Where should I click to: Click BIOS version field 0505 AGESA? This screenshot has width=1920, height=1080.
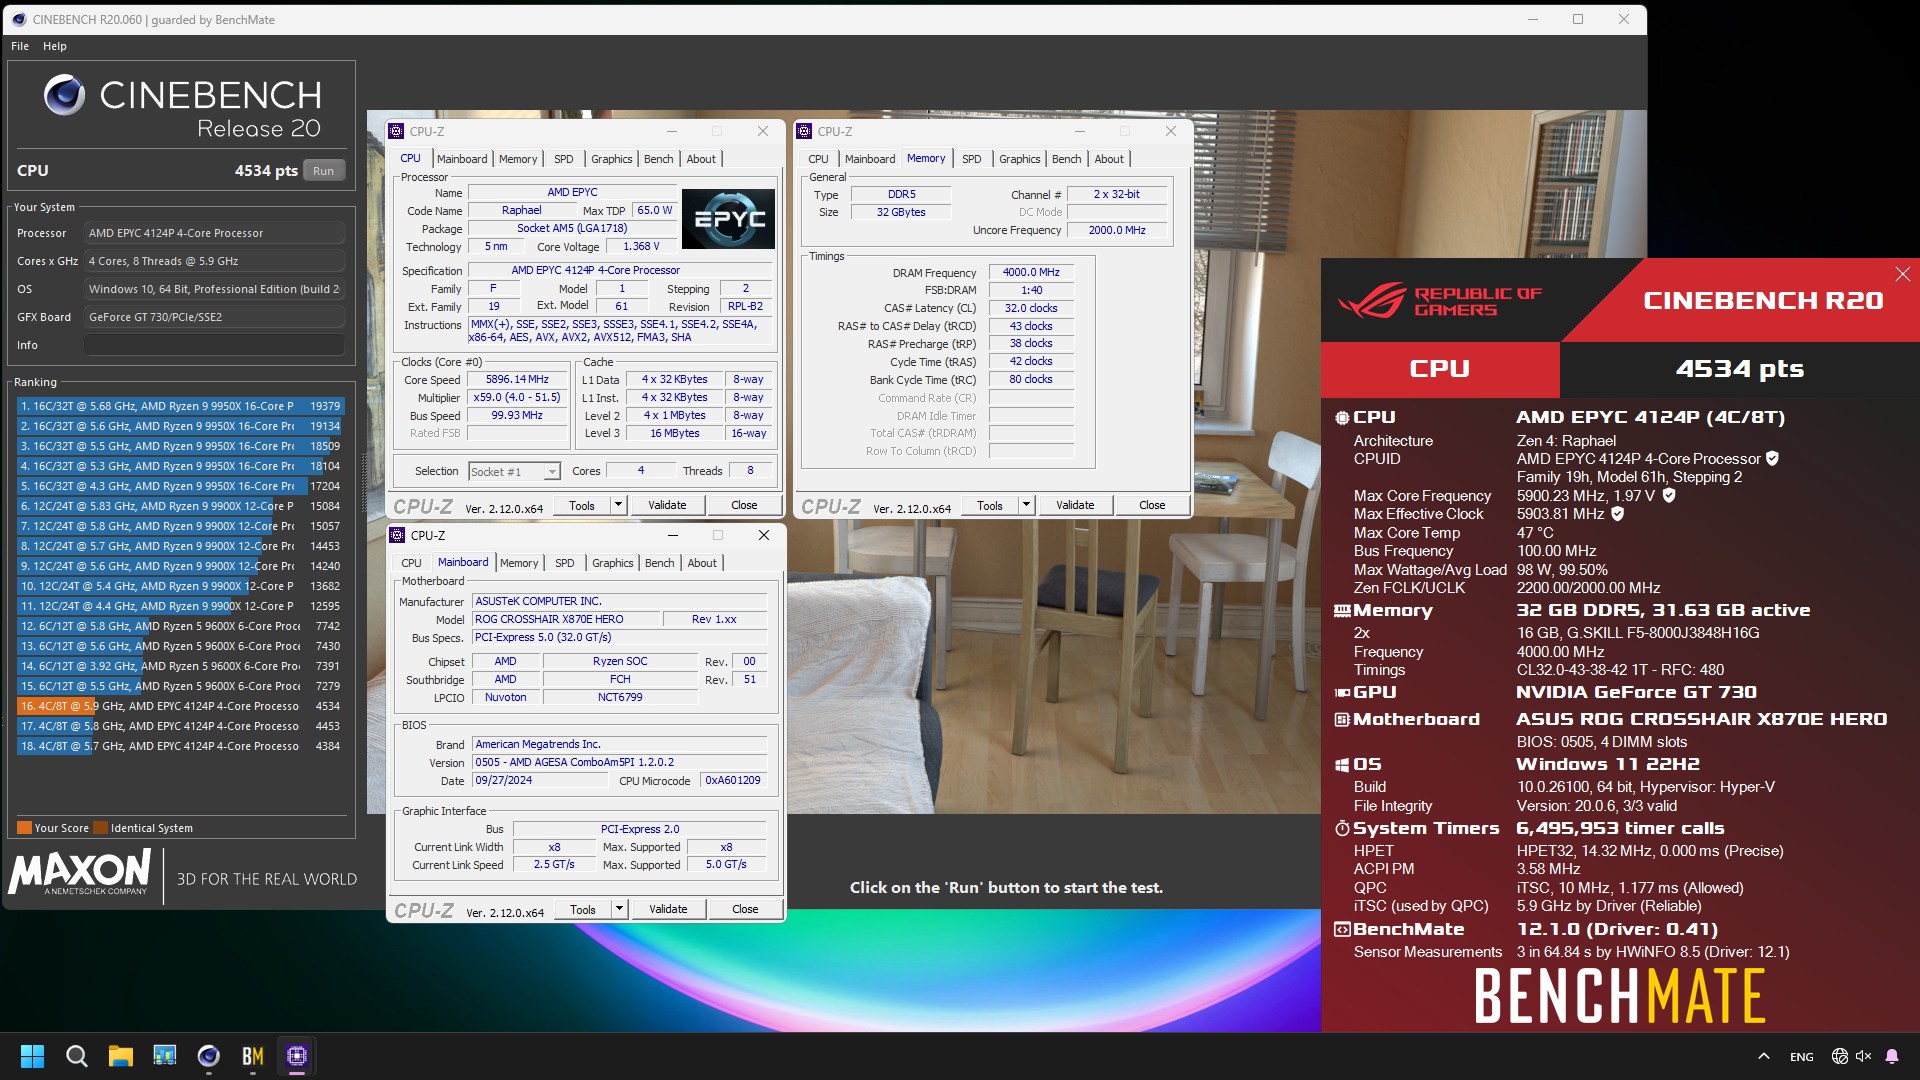pyautogui.click(x=619, y=762)
